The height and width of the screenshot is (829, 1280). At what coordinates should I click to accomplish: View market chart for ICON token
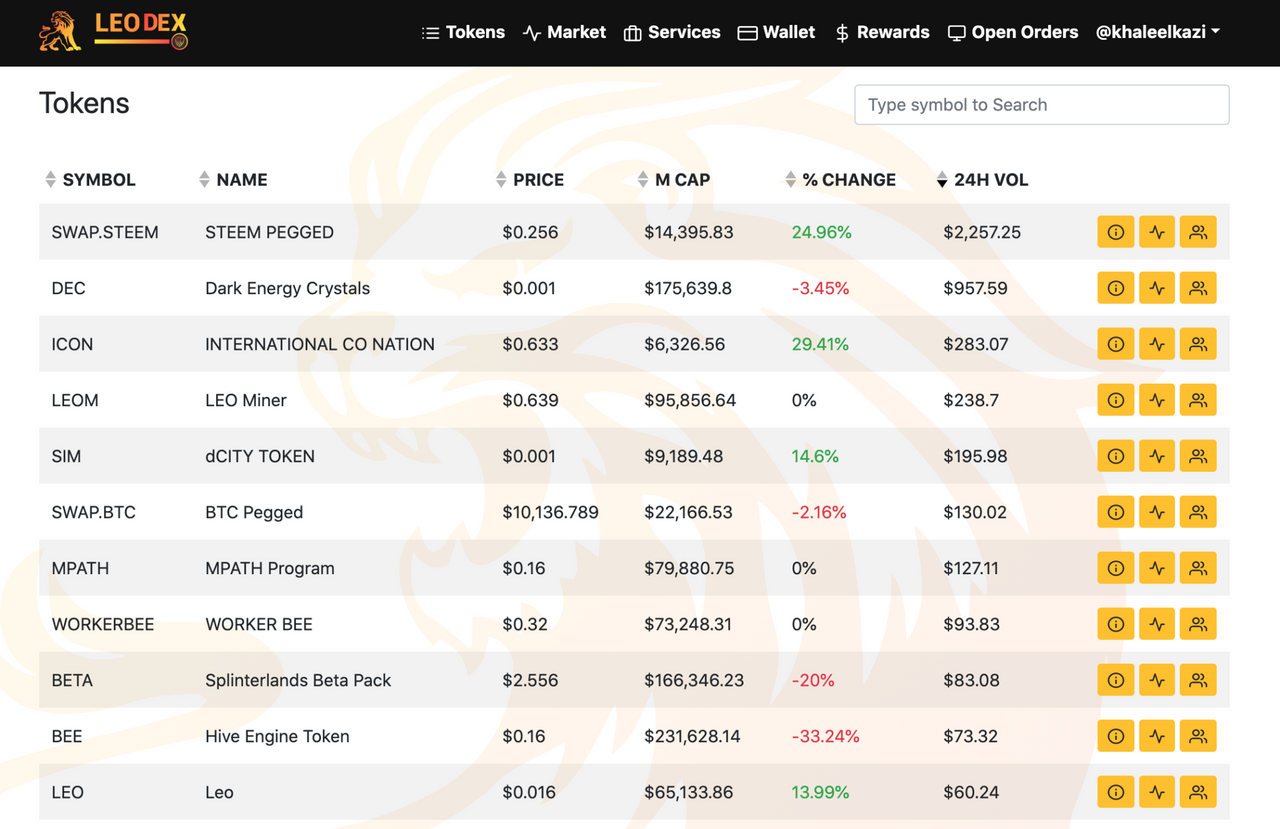[1157, 344]
